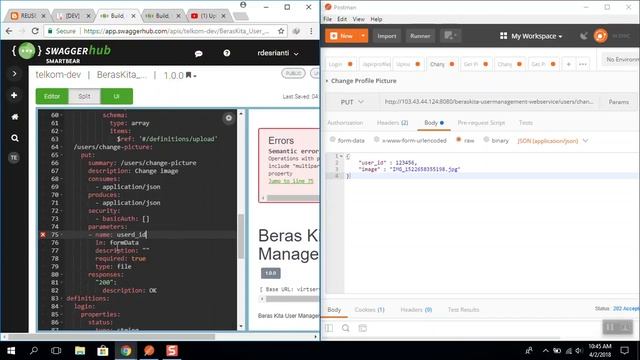Open the Postman Edit menu
The width and height of the screenshot is (640, 360).
(x=342, y=19)
